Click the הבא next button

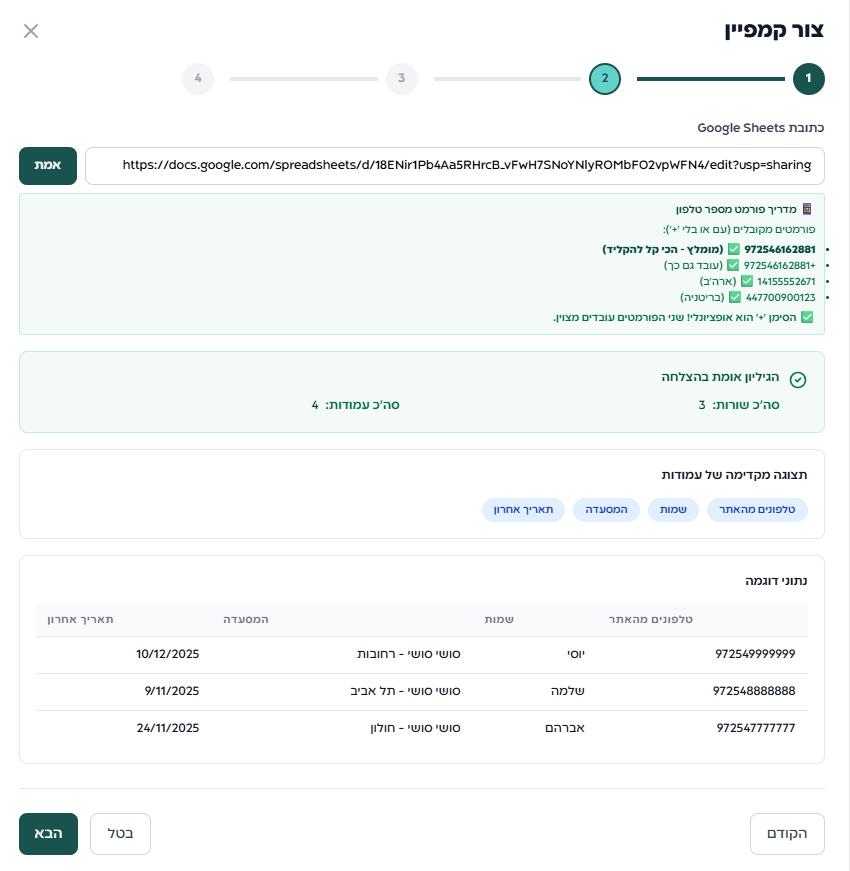click(x=48, y=834)
